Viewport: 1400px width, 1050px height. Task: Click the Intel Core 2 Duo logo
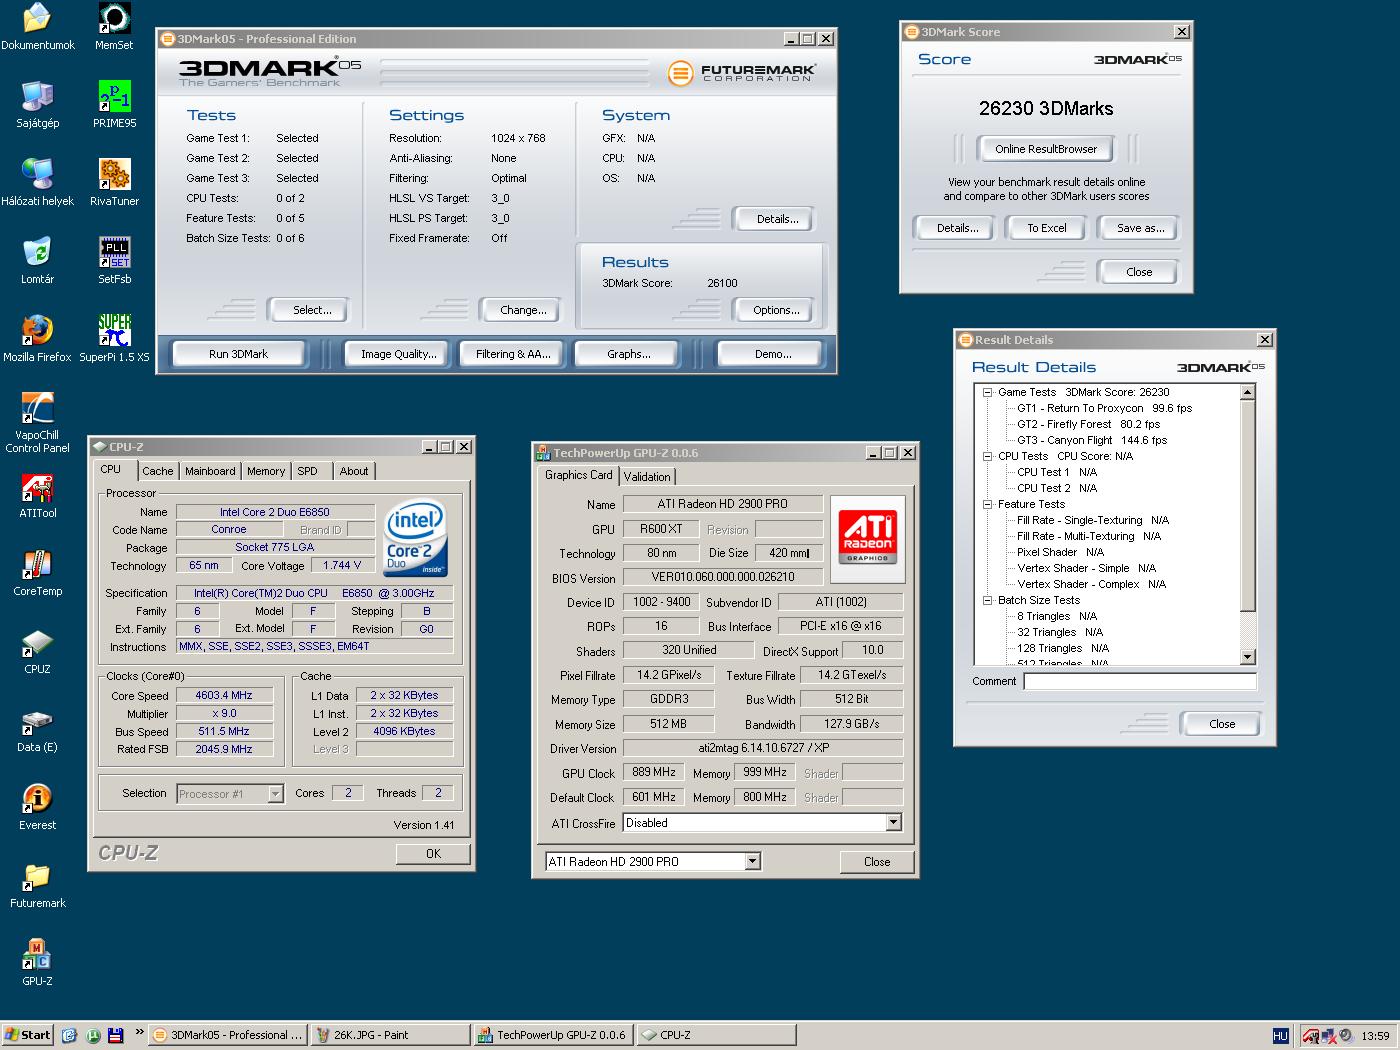click(415, 538)
